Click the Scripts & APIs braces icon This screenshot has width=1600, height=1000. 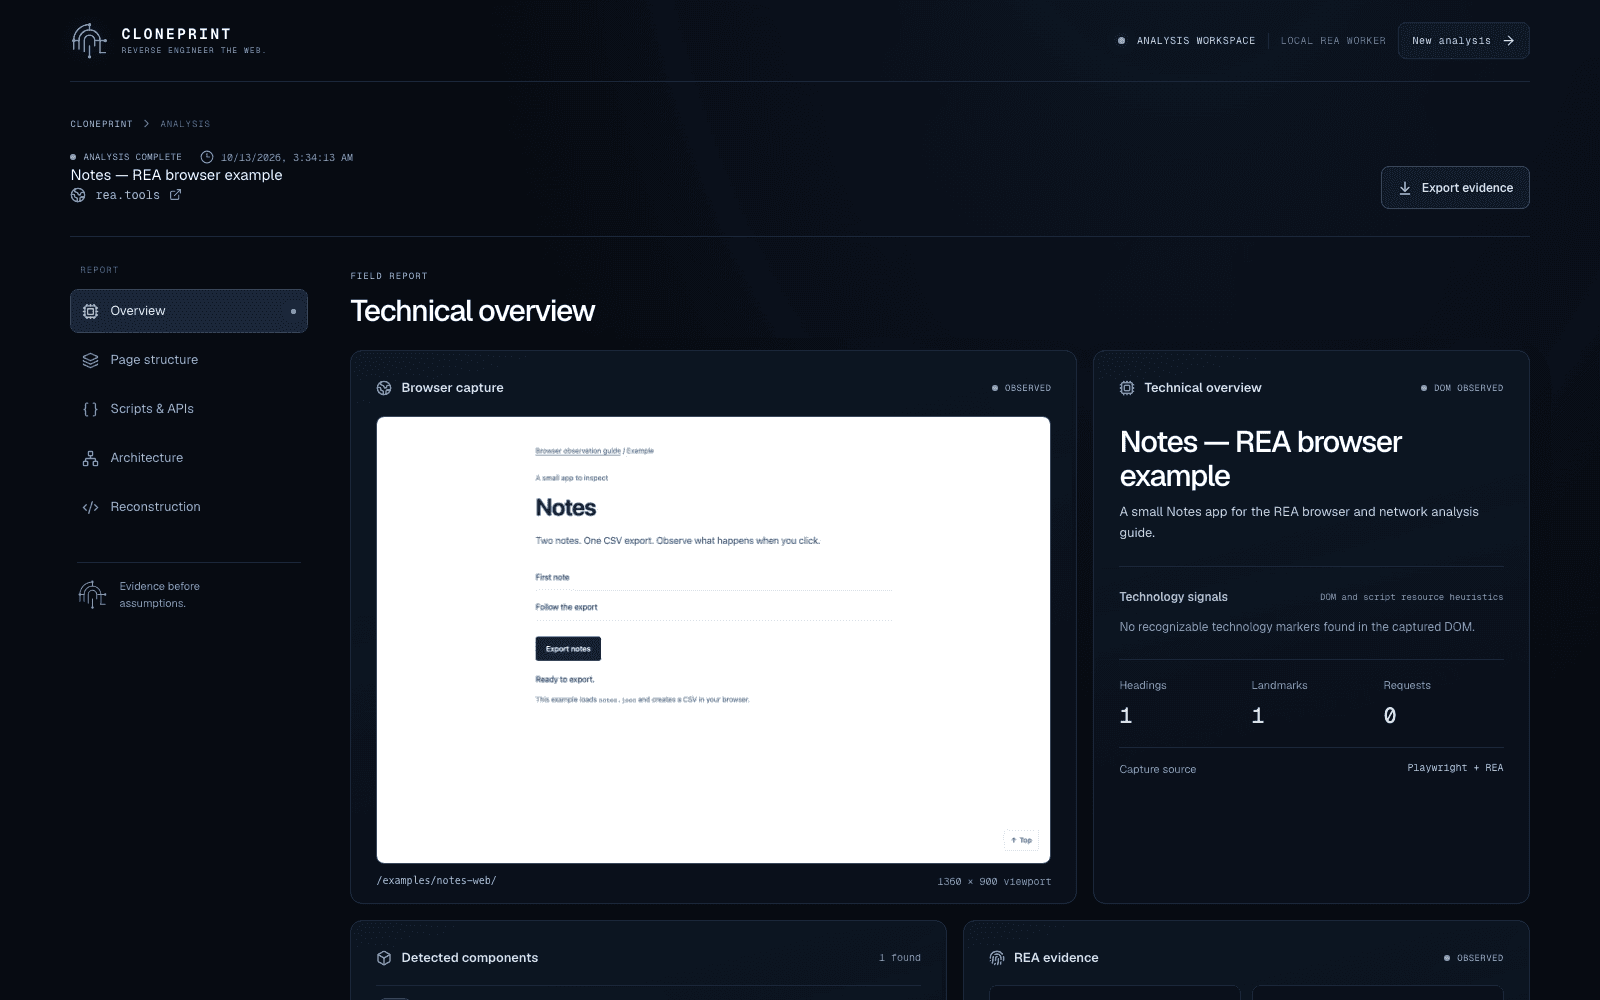coord(90,409)
